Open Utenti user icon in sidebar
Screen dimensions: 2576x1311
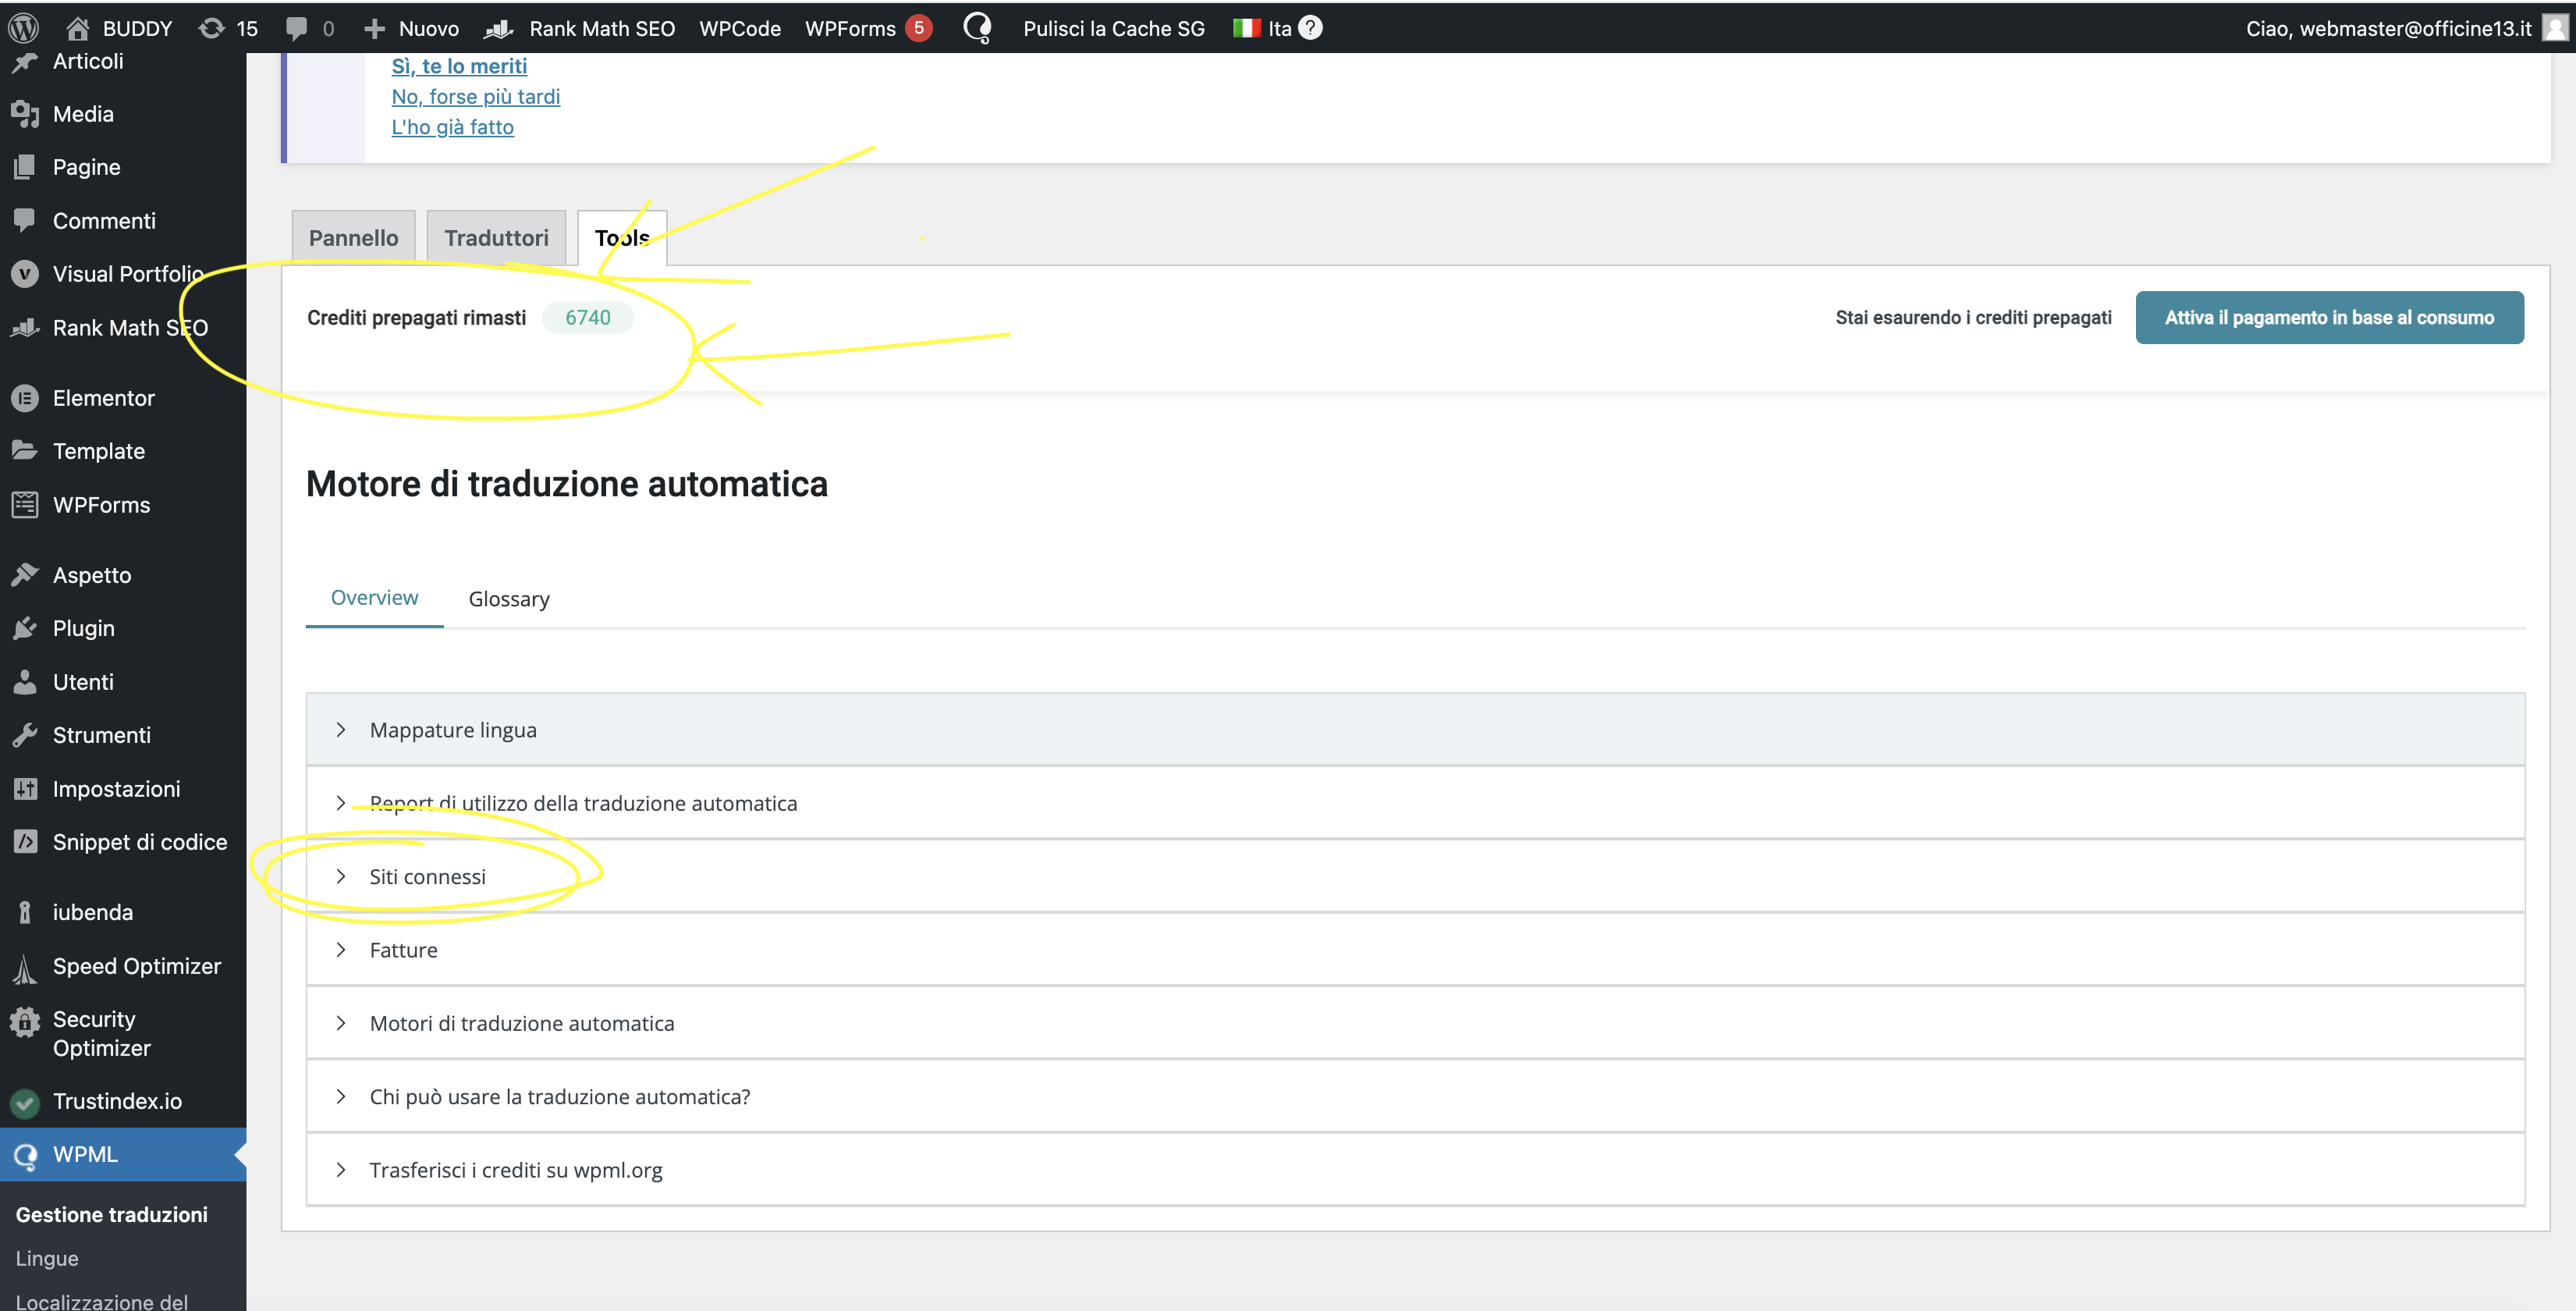point(25,682)
